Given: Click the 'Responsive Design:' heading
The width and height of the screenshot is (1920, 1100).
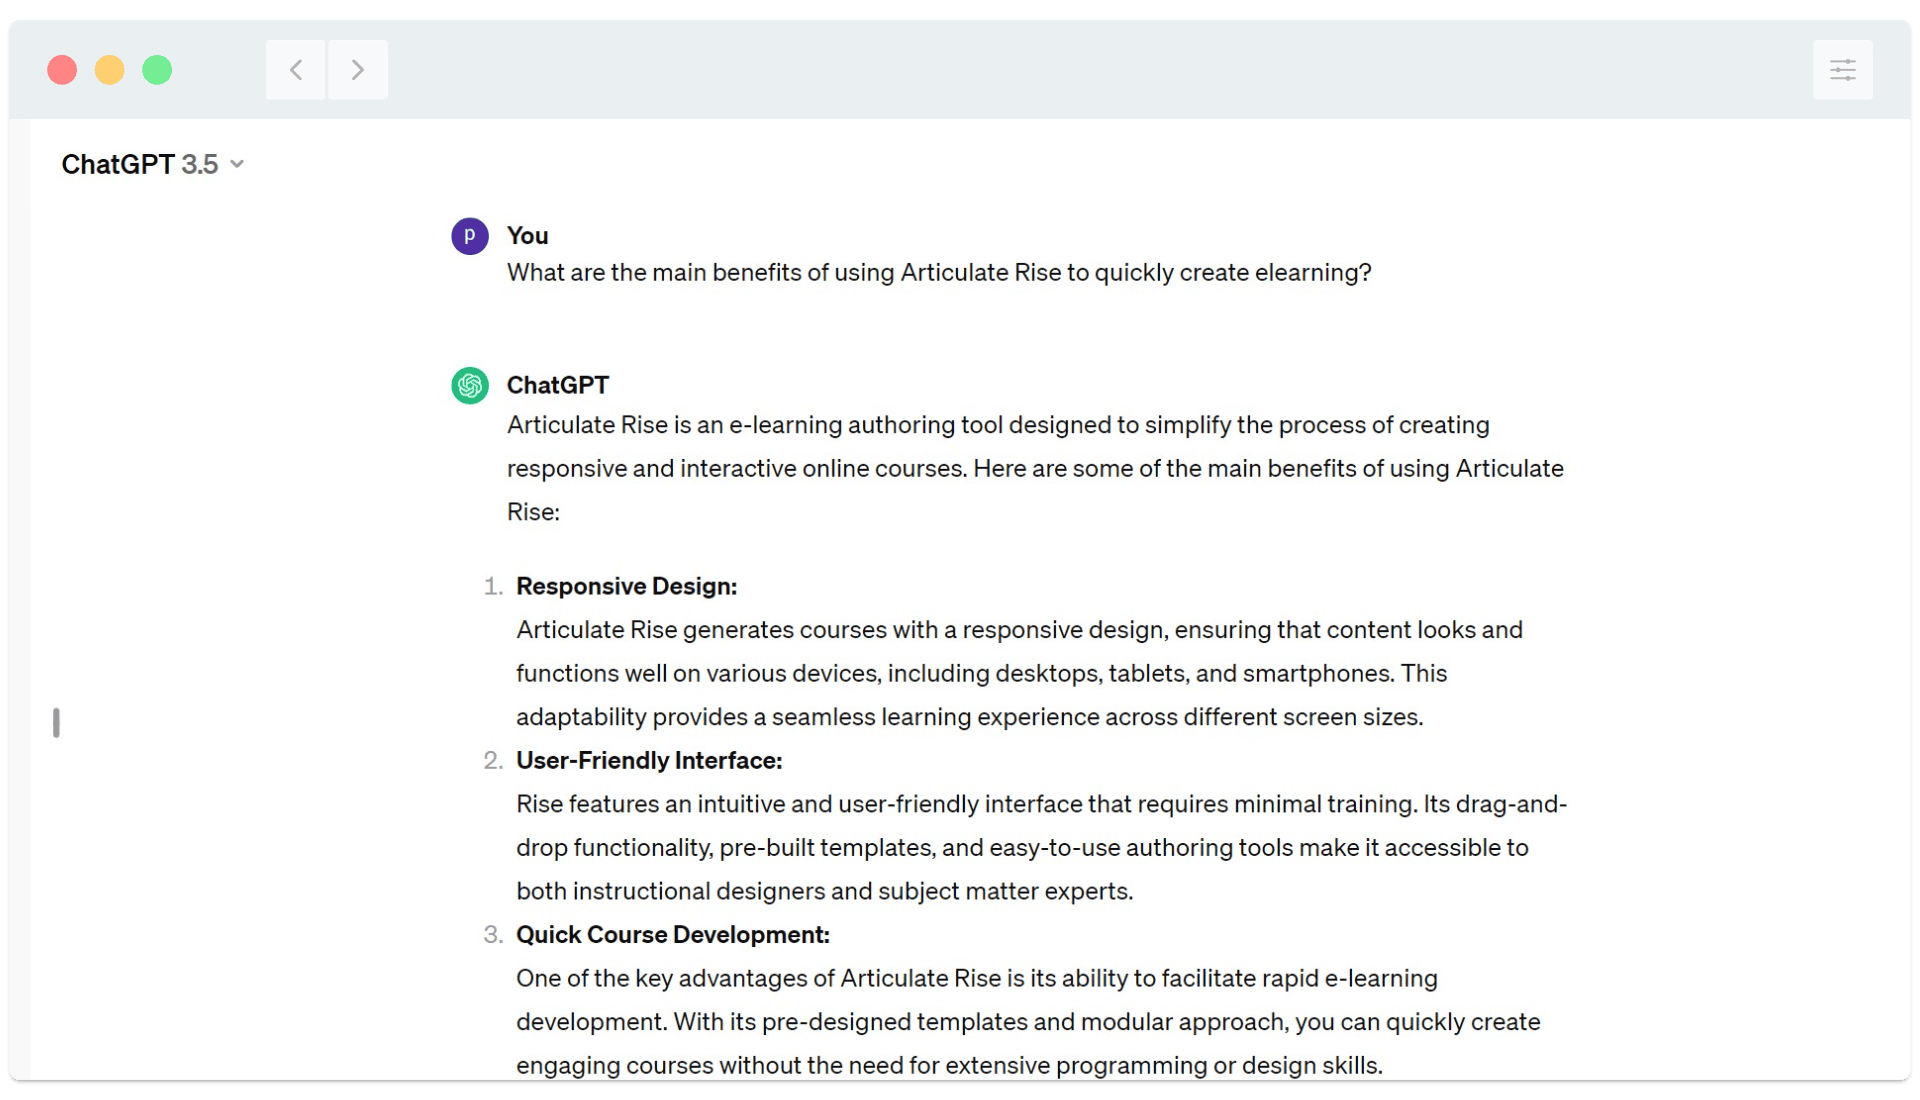Looking at the screenshot, I should click(626, 586).
